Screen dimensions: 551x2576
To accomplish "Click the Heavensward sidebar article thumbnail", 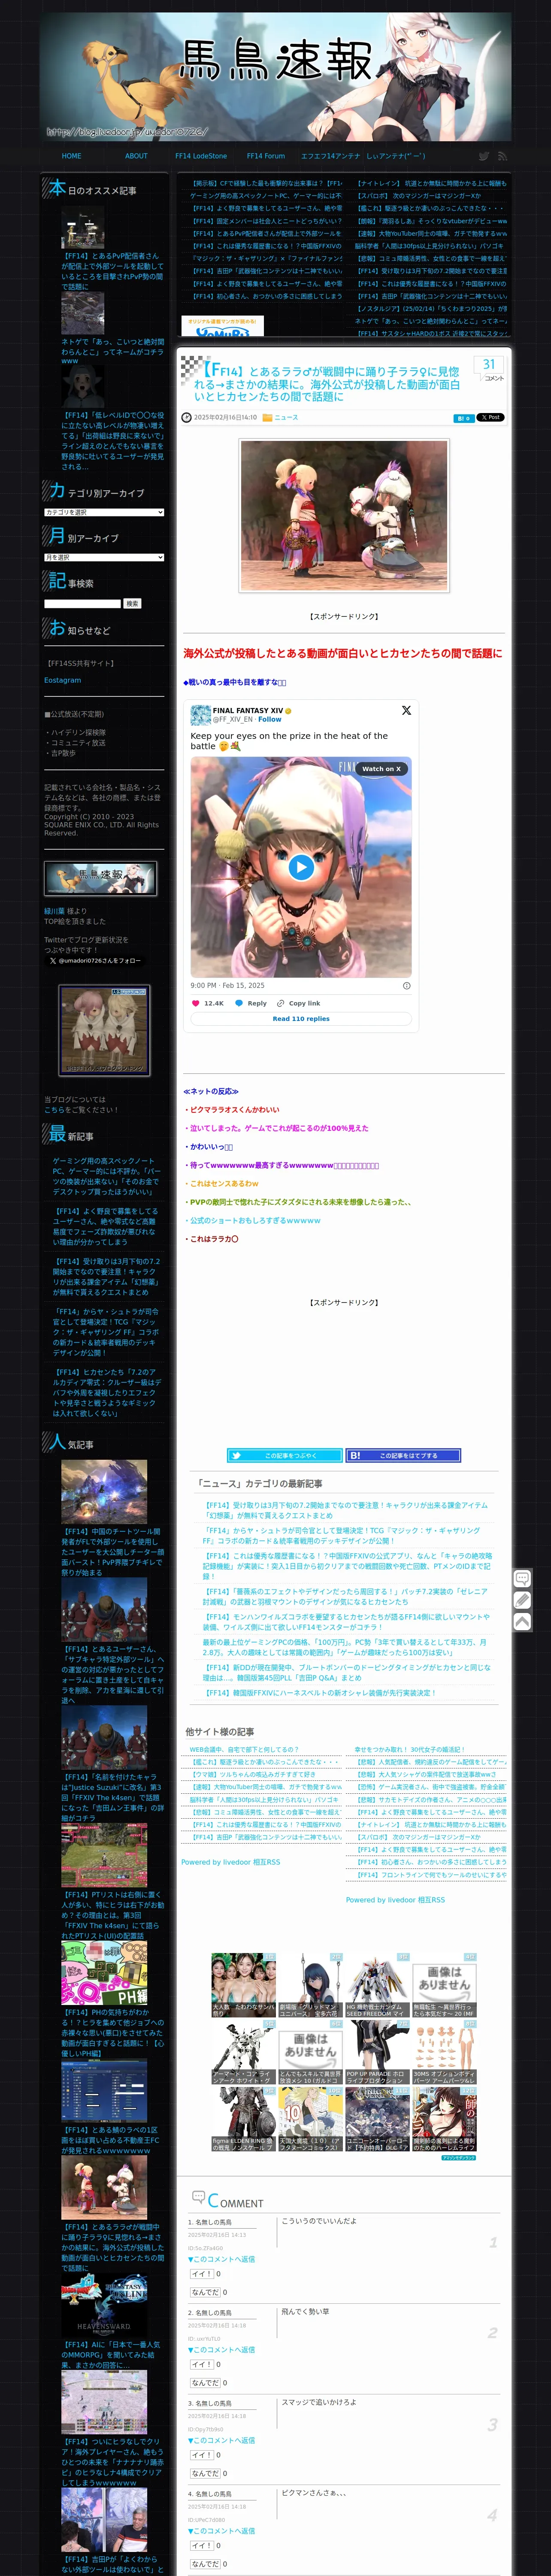I will coord(104,2305).
